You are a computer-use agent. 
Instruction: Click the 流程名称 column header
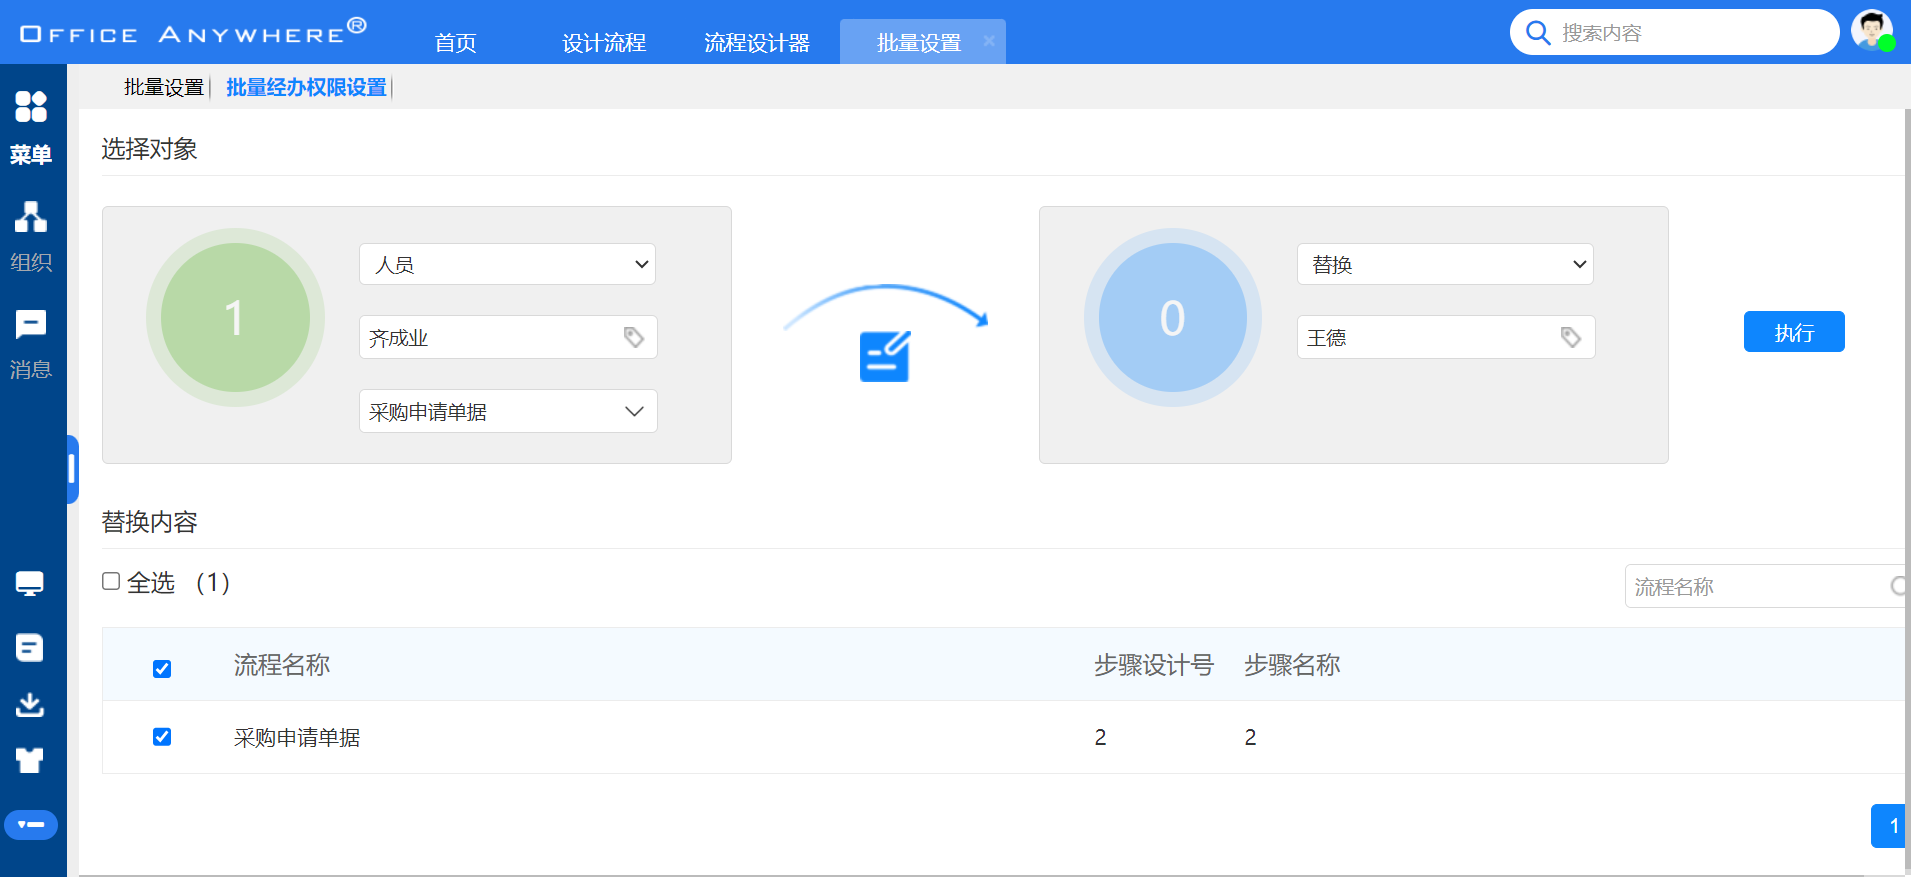tap(282, 665)
